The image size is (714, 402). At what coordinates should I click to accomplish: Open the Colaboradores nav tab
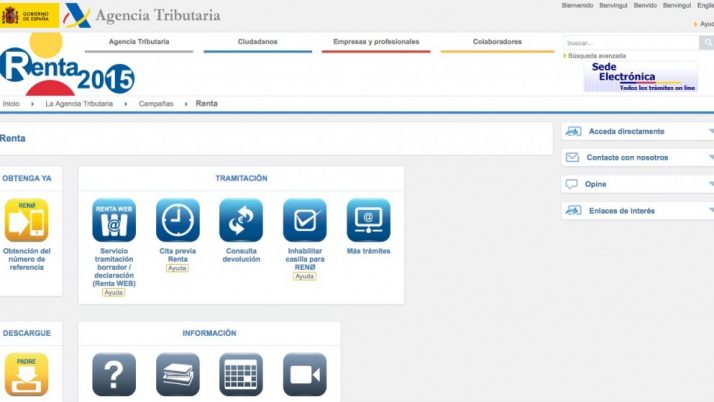click(497, 42)
